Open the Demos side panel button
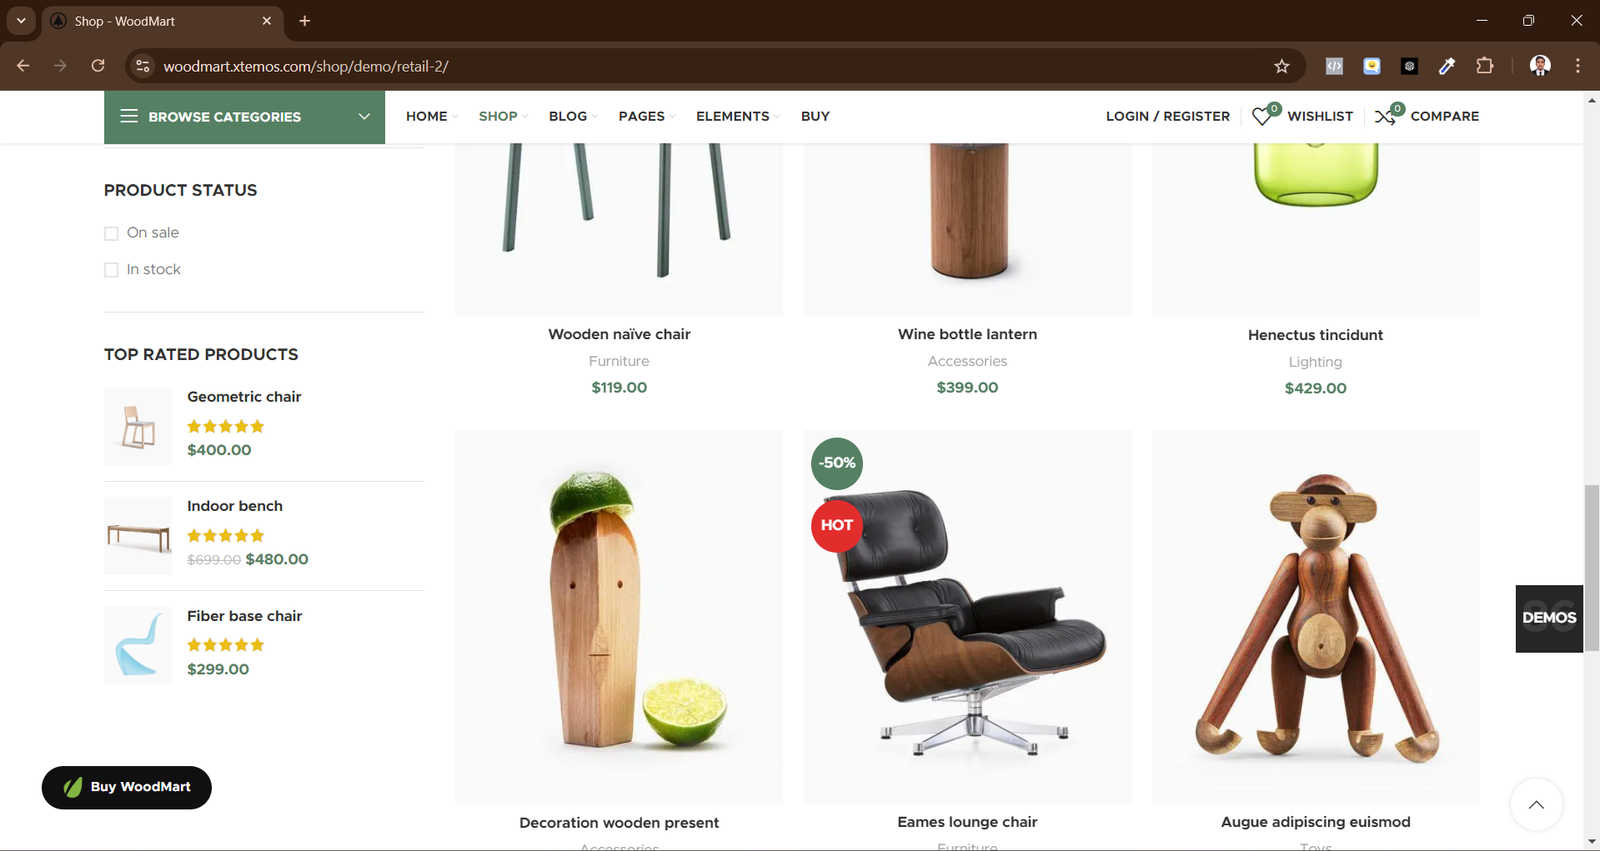This screenshot has width=1600, height=851. tap(1549, 618)
